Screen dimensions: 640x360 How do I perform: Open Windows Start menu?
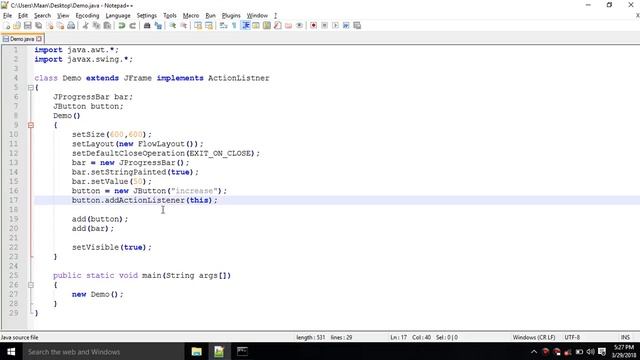11,352
